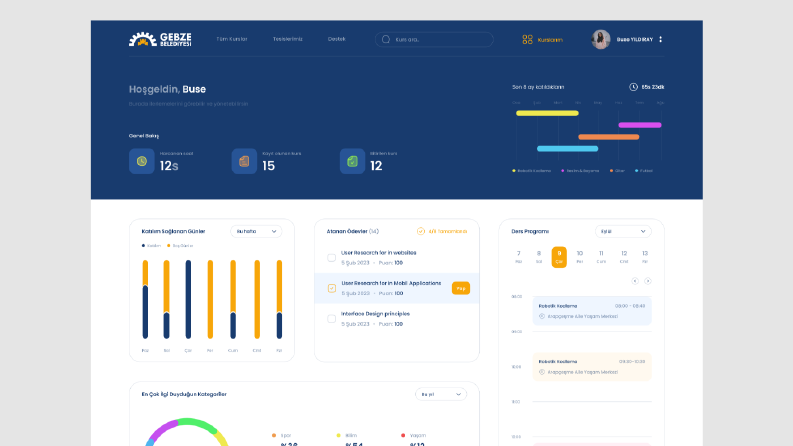Select day 11 in Ders Programı
This screenshot has height=446, width=793.
[x=601, y=257]
